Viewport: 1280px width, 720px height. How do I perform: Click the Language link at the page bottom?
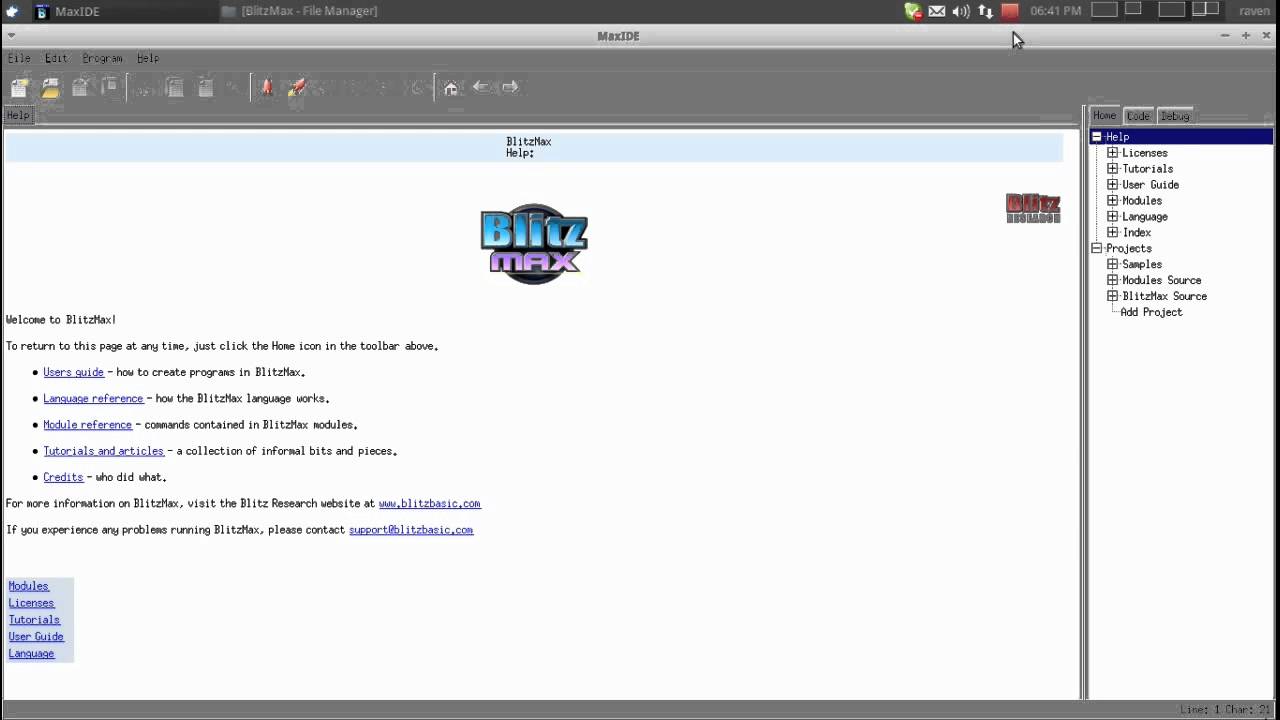point(31,654)
